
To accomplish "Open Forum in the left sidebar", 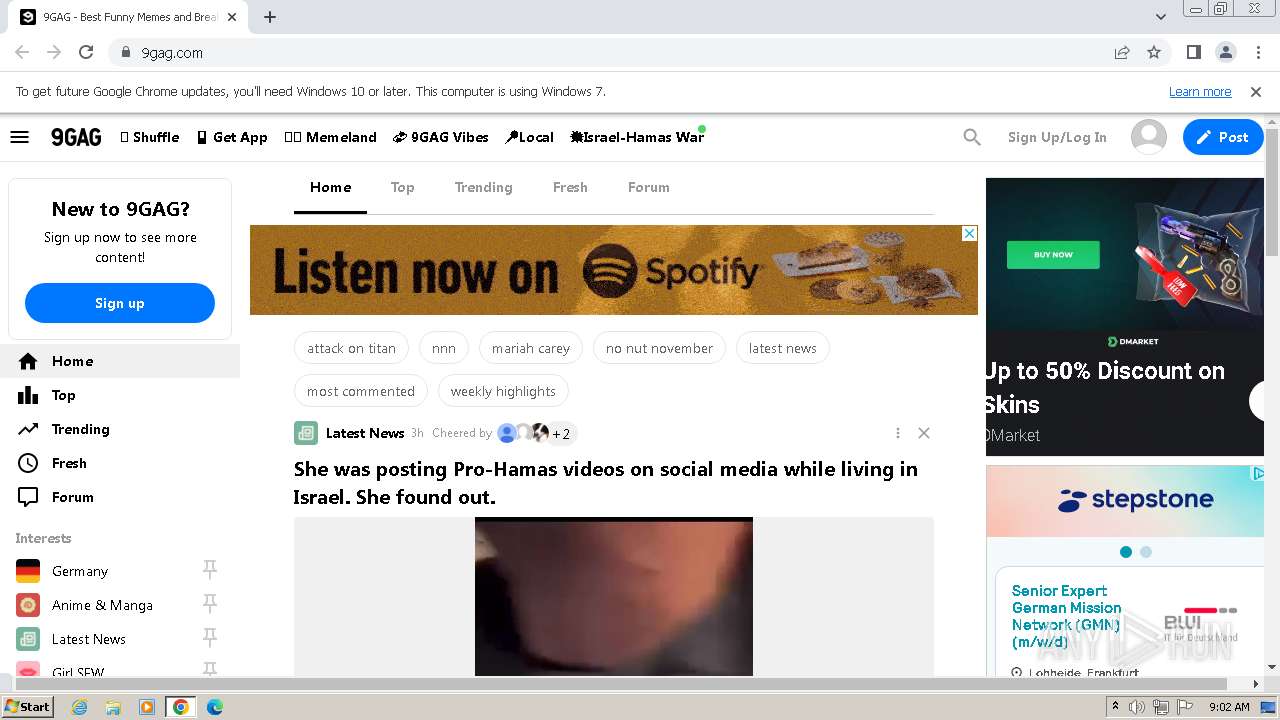I will coord(120,497).
